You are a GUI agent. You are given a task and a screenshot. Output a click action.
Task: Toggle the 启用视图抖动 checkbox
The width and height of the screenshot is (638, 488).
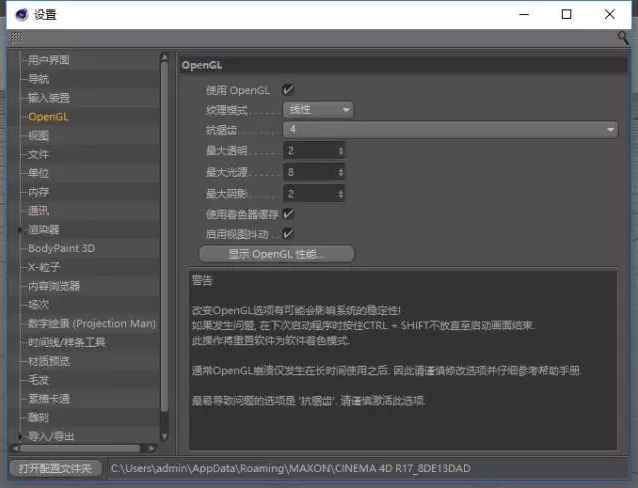click(x=289, y=234)
